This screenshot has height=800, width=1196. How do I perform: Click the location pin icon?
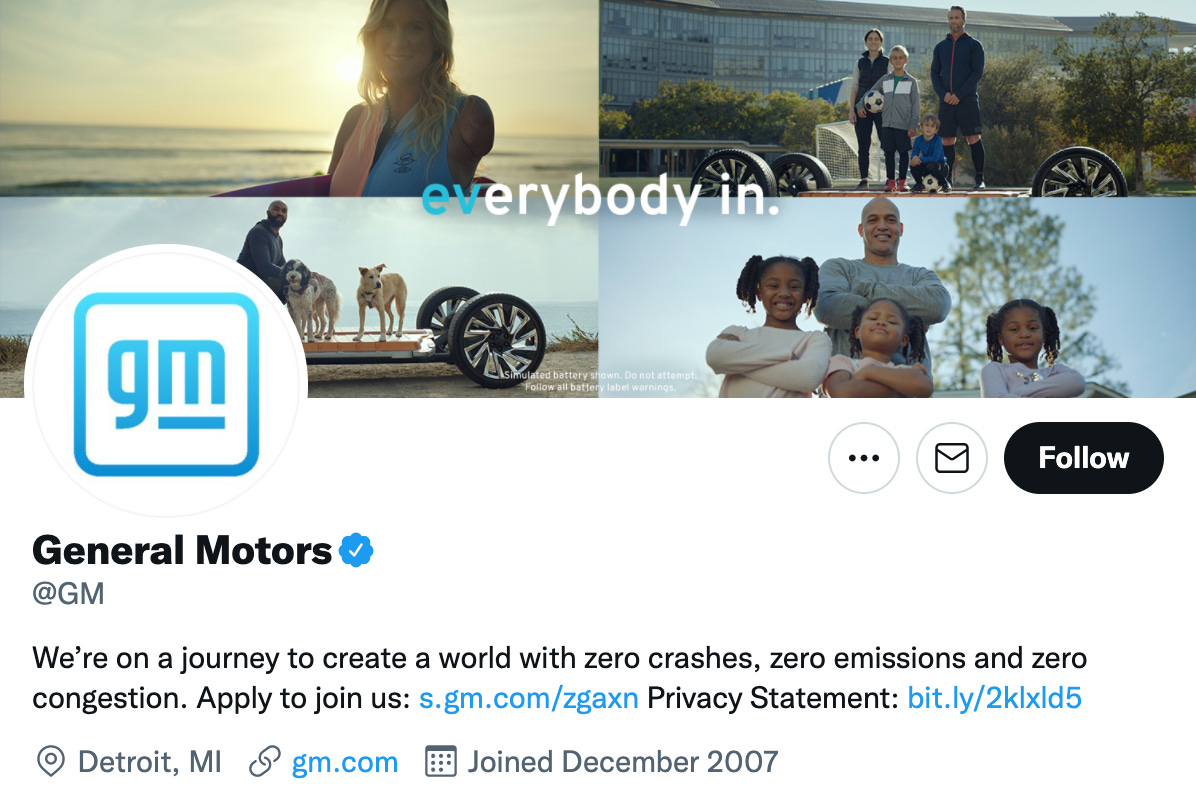tap(51, 762)
